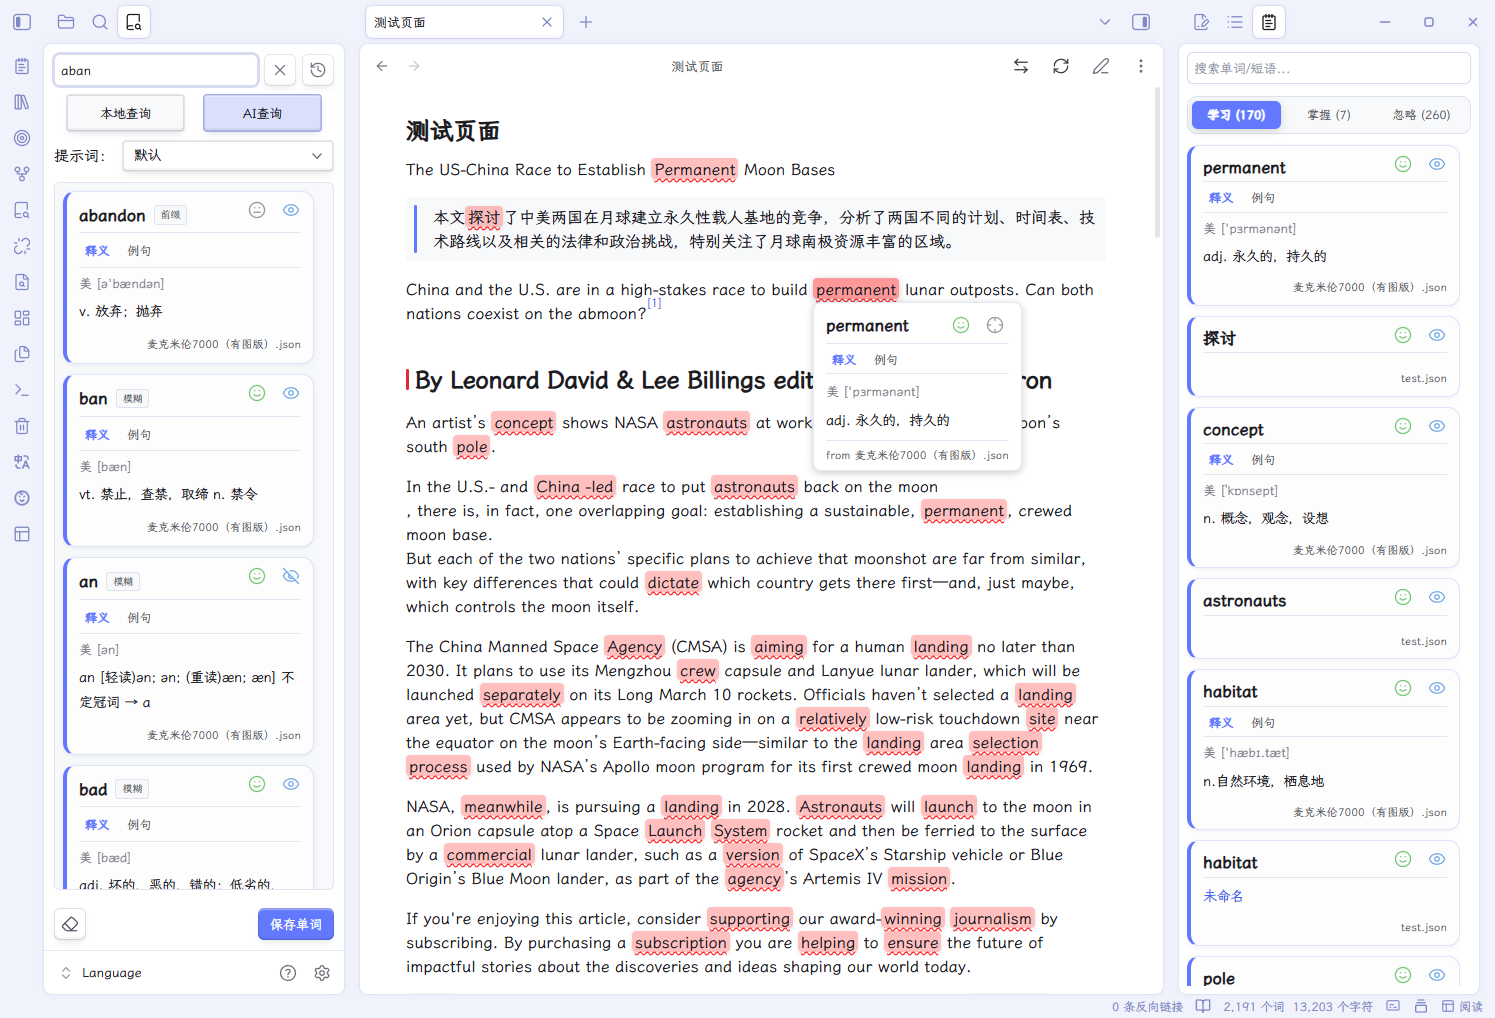Click the highlighted word 'meanwhile'
1495x1018 pixels.
point(503,807)
